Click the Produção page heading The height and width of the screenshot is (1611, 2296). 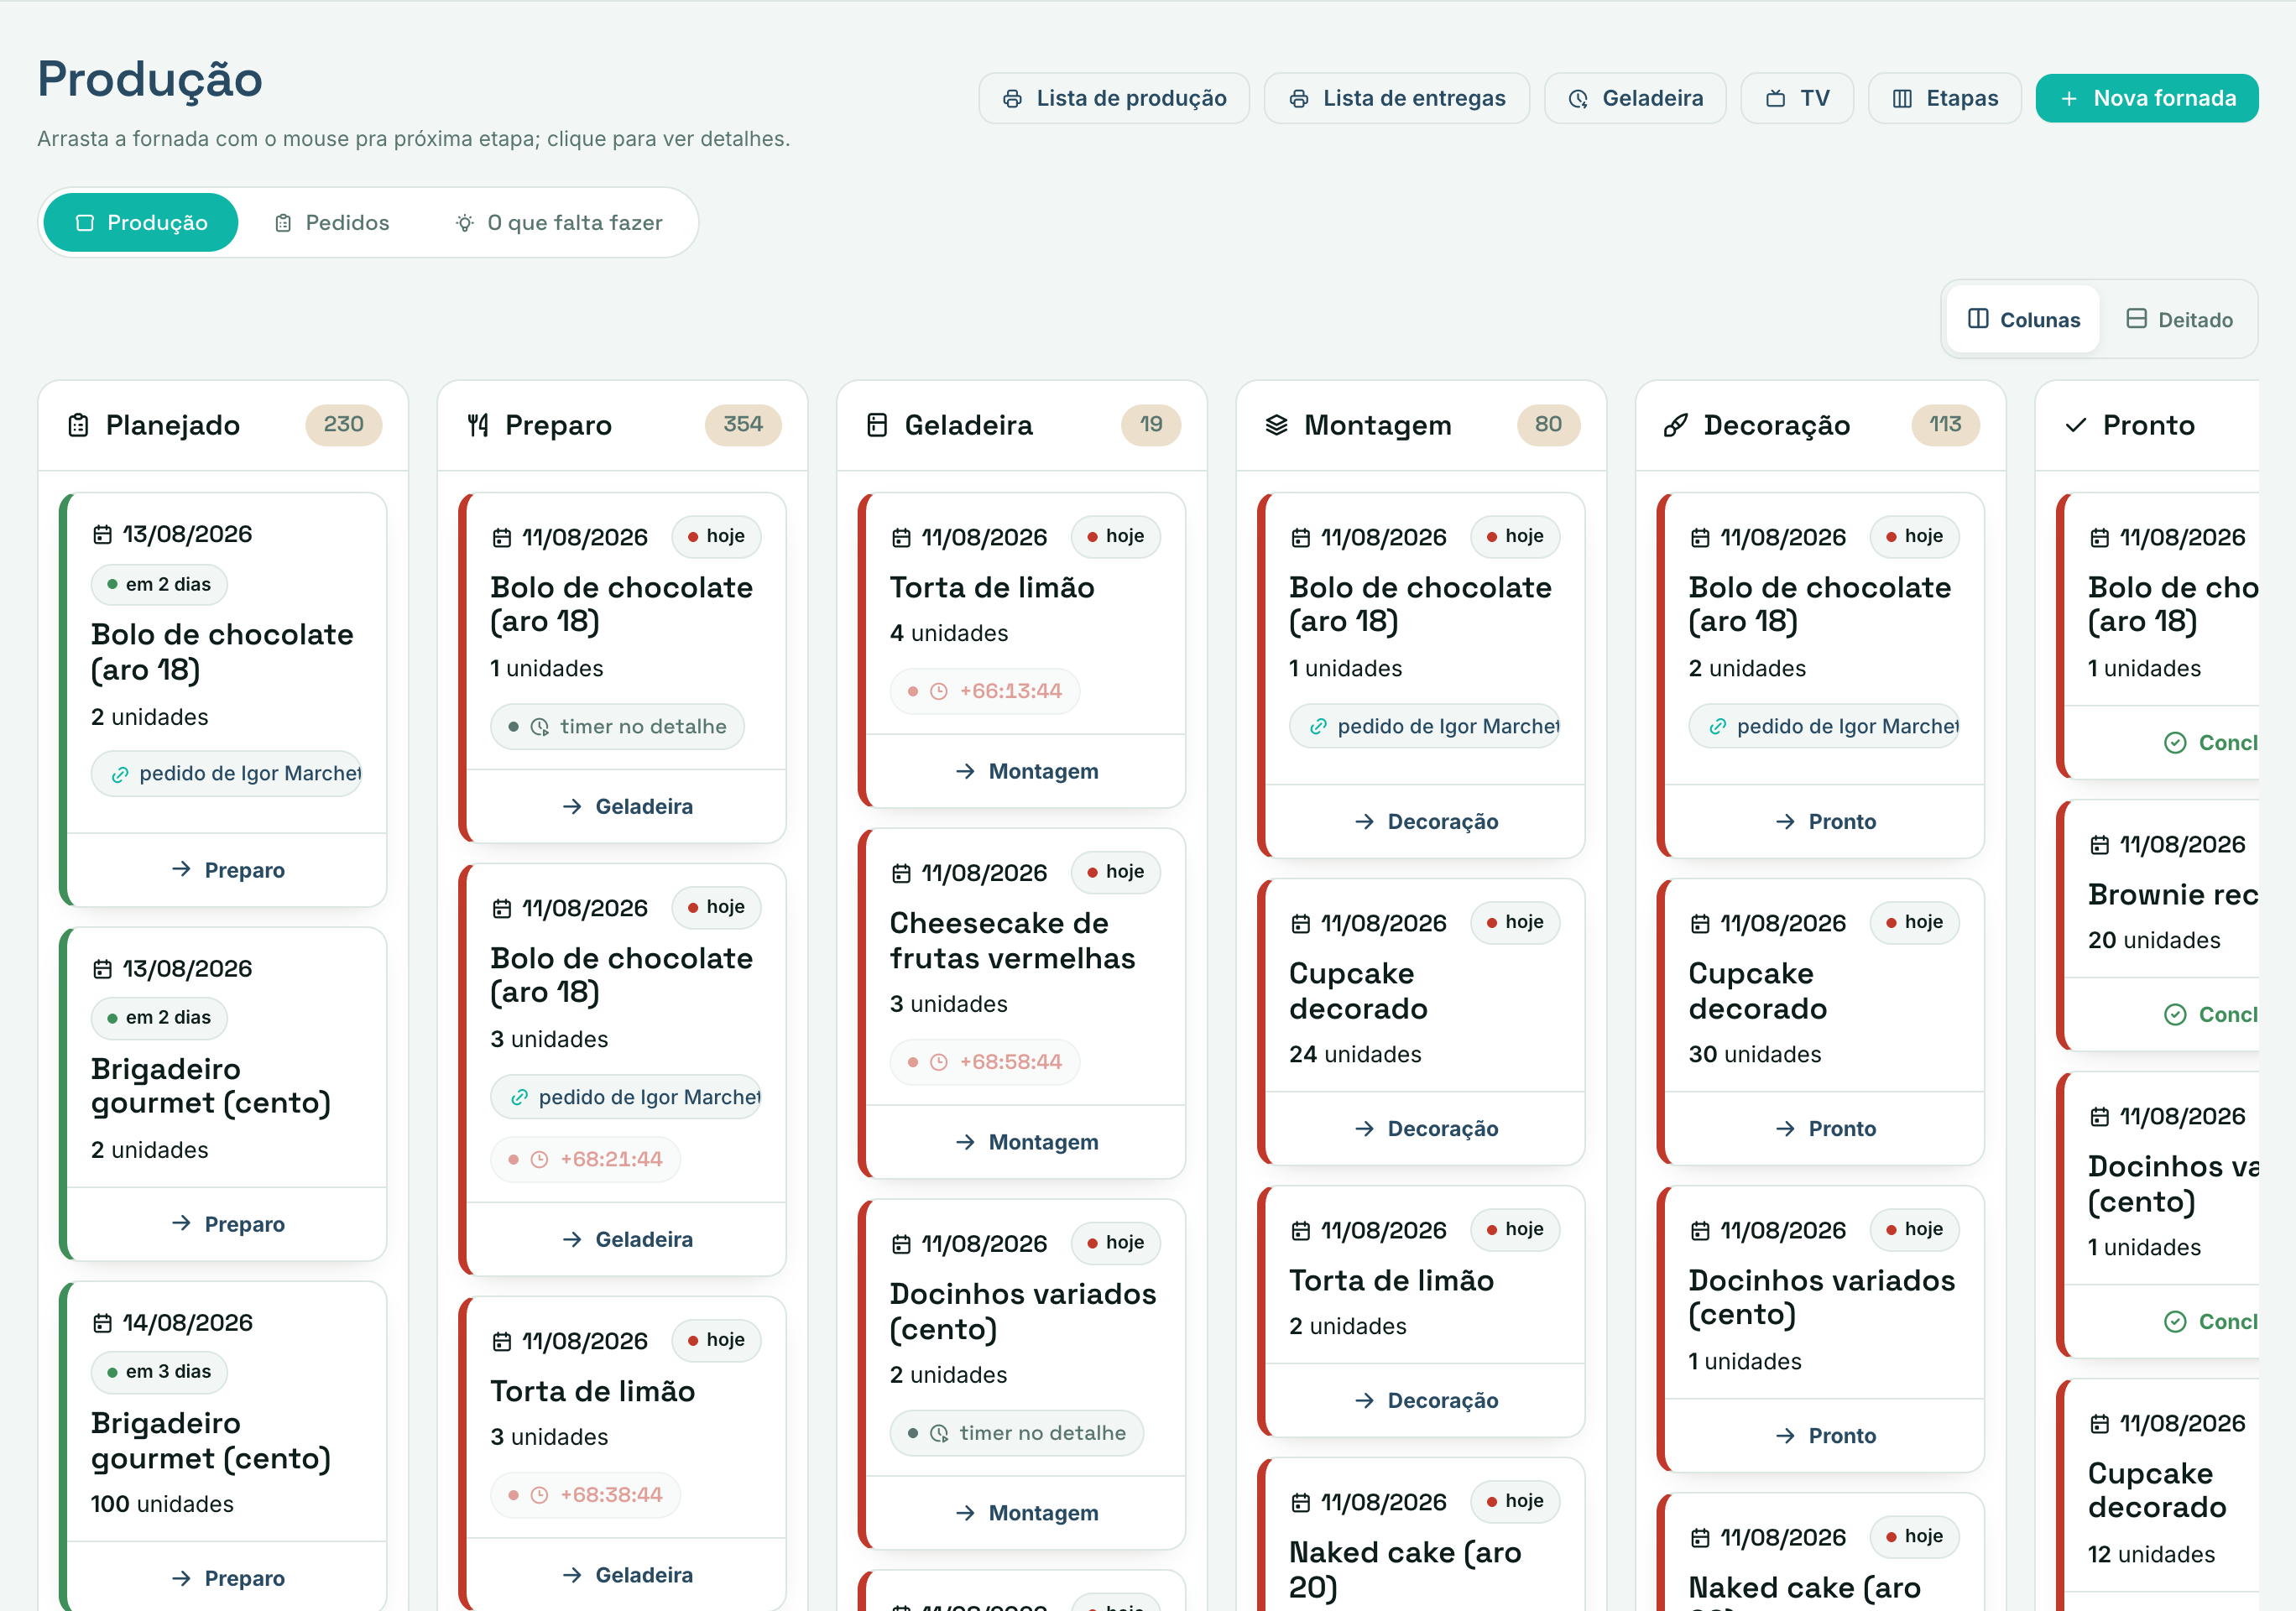[x=150, y=79]
